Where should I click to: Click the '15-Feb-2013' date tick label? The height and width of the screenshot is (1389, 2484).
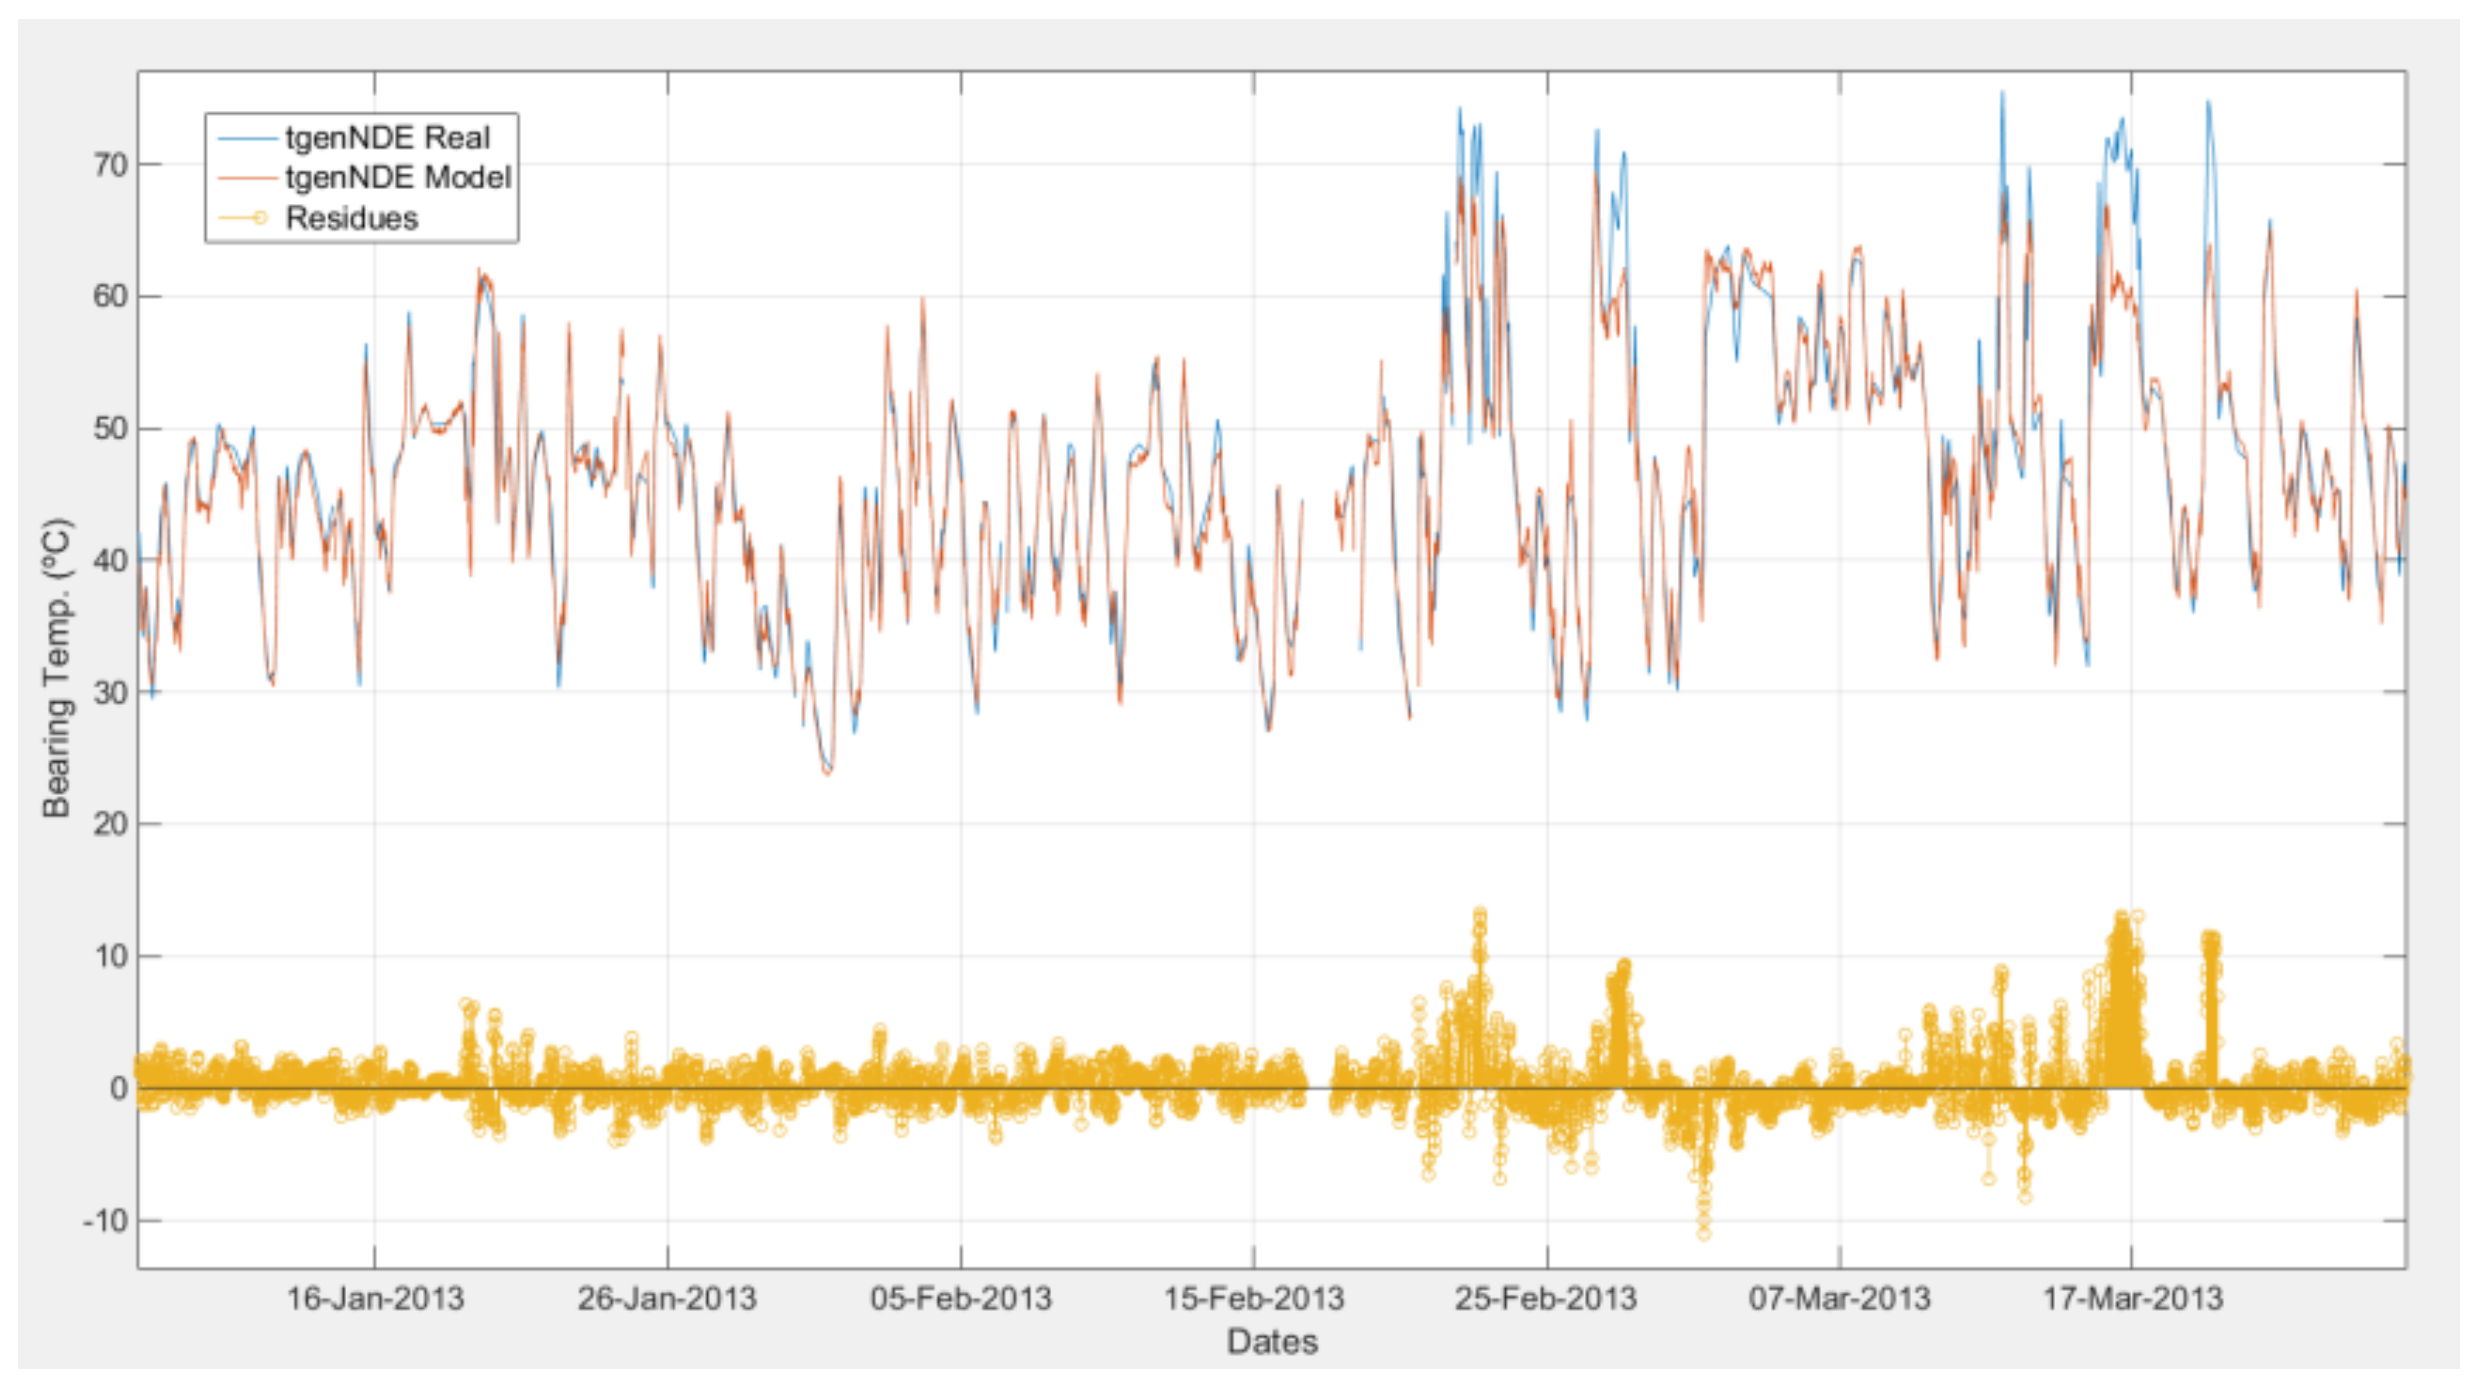1254,1298
